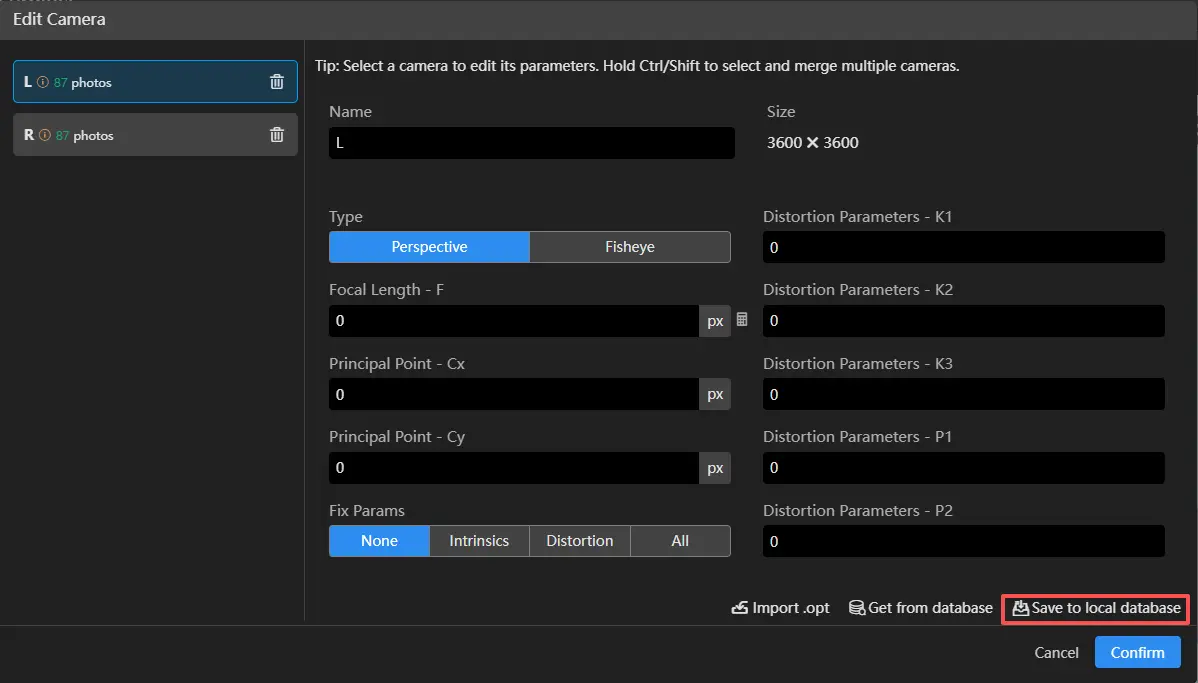Switch camera type to Fisheye
Image resolution: width=1198 pixels, height=683 pixels.
[630, 247]
